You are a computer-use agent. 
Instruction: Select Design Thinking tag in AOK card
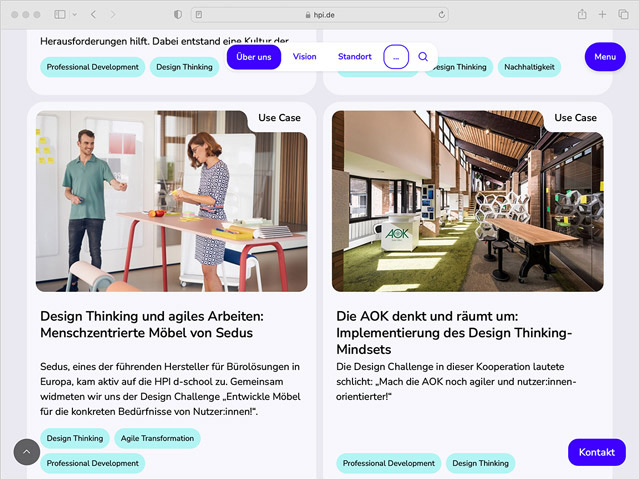click(480, 463)
